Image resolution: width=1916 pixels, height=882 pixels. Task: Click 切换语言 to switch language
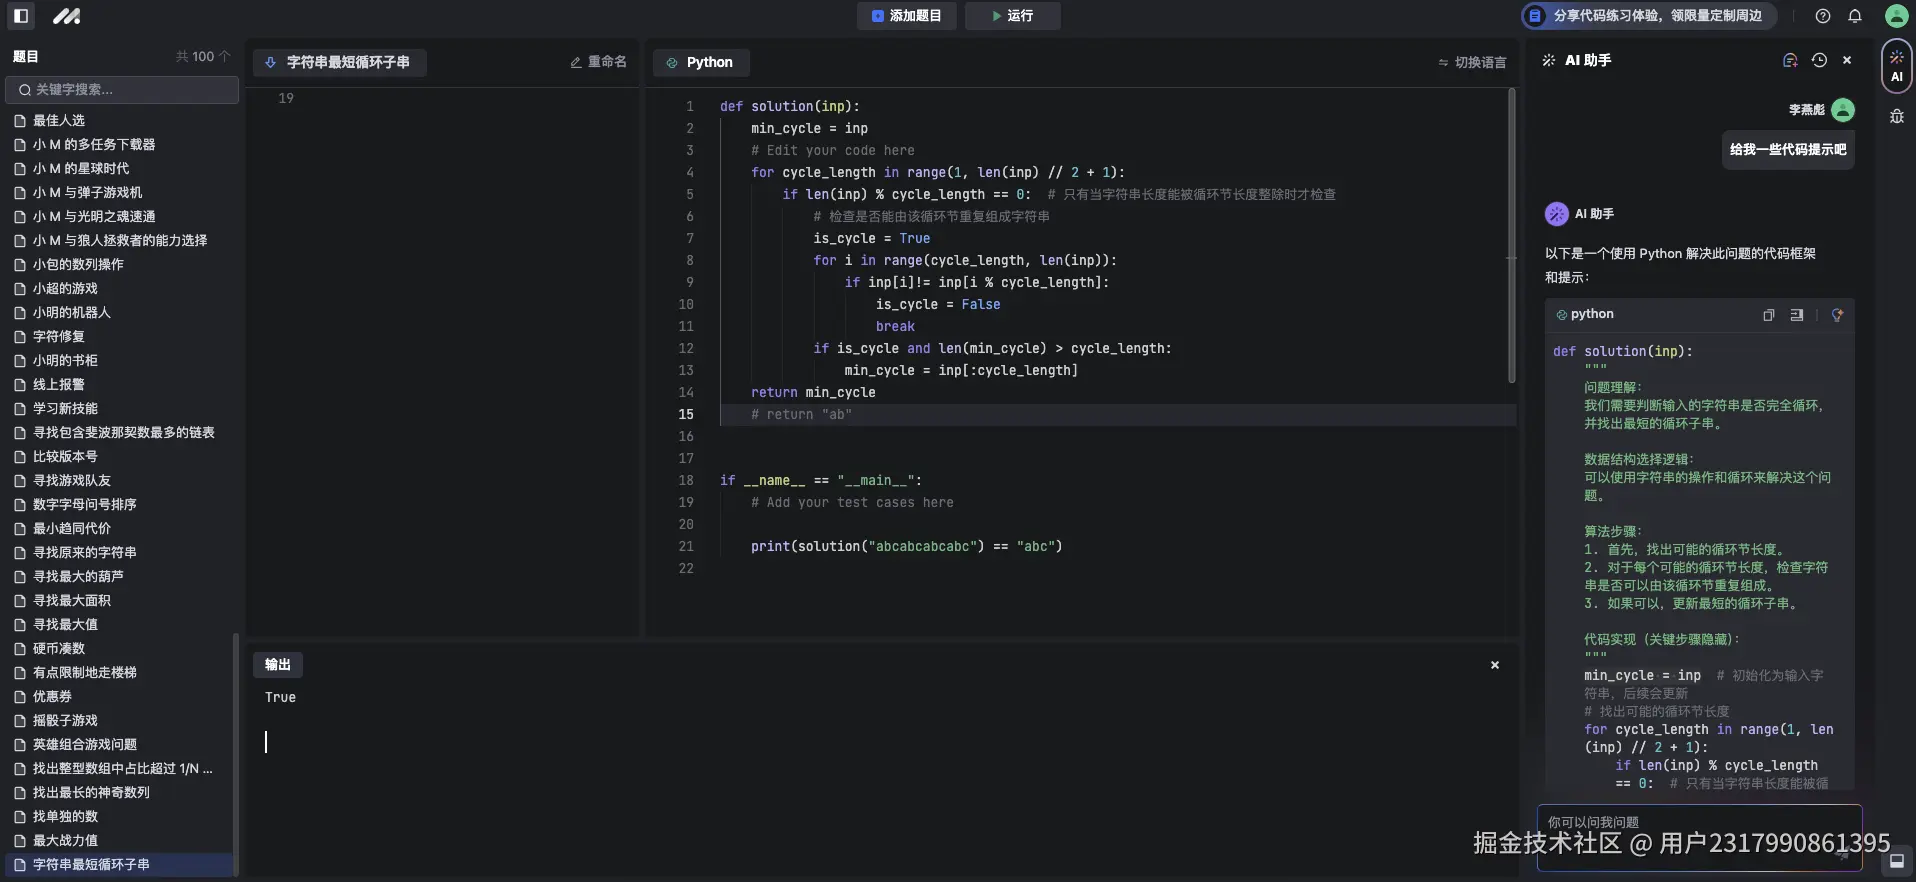(1472, 62)
